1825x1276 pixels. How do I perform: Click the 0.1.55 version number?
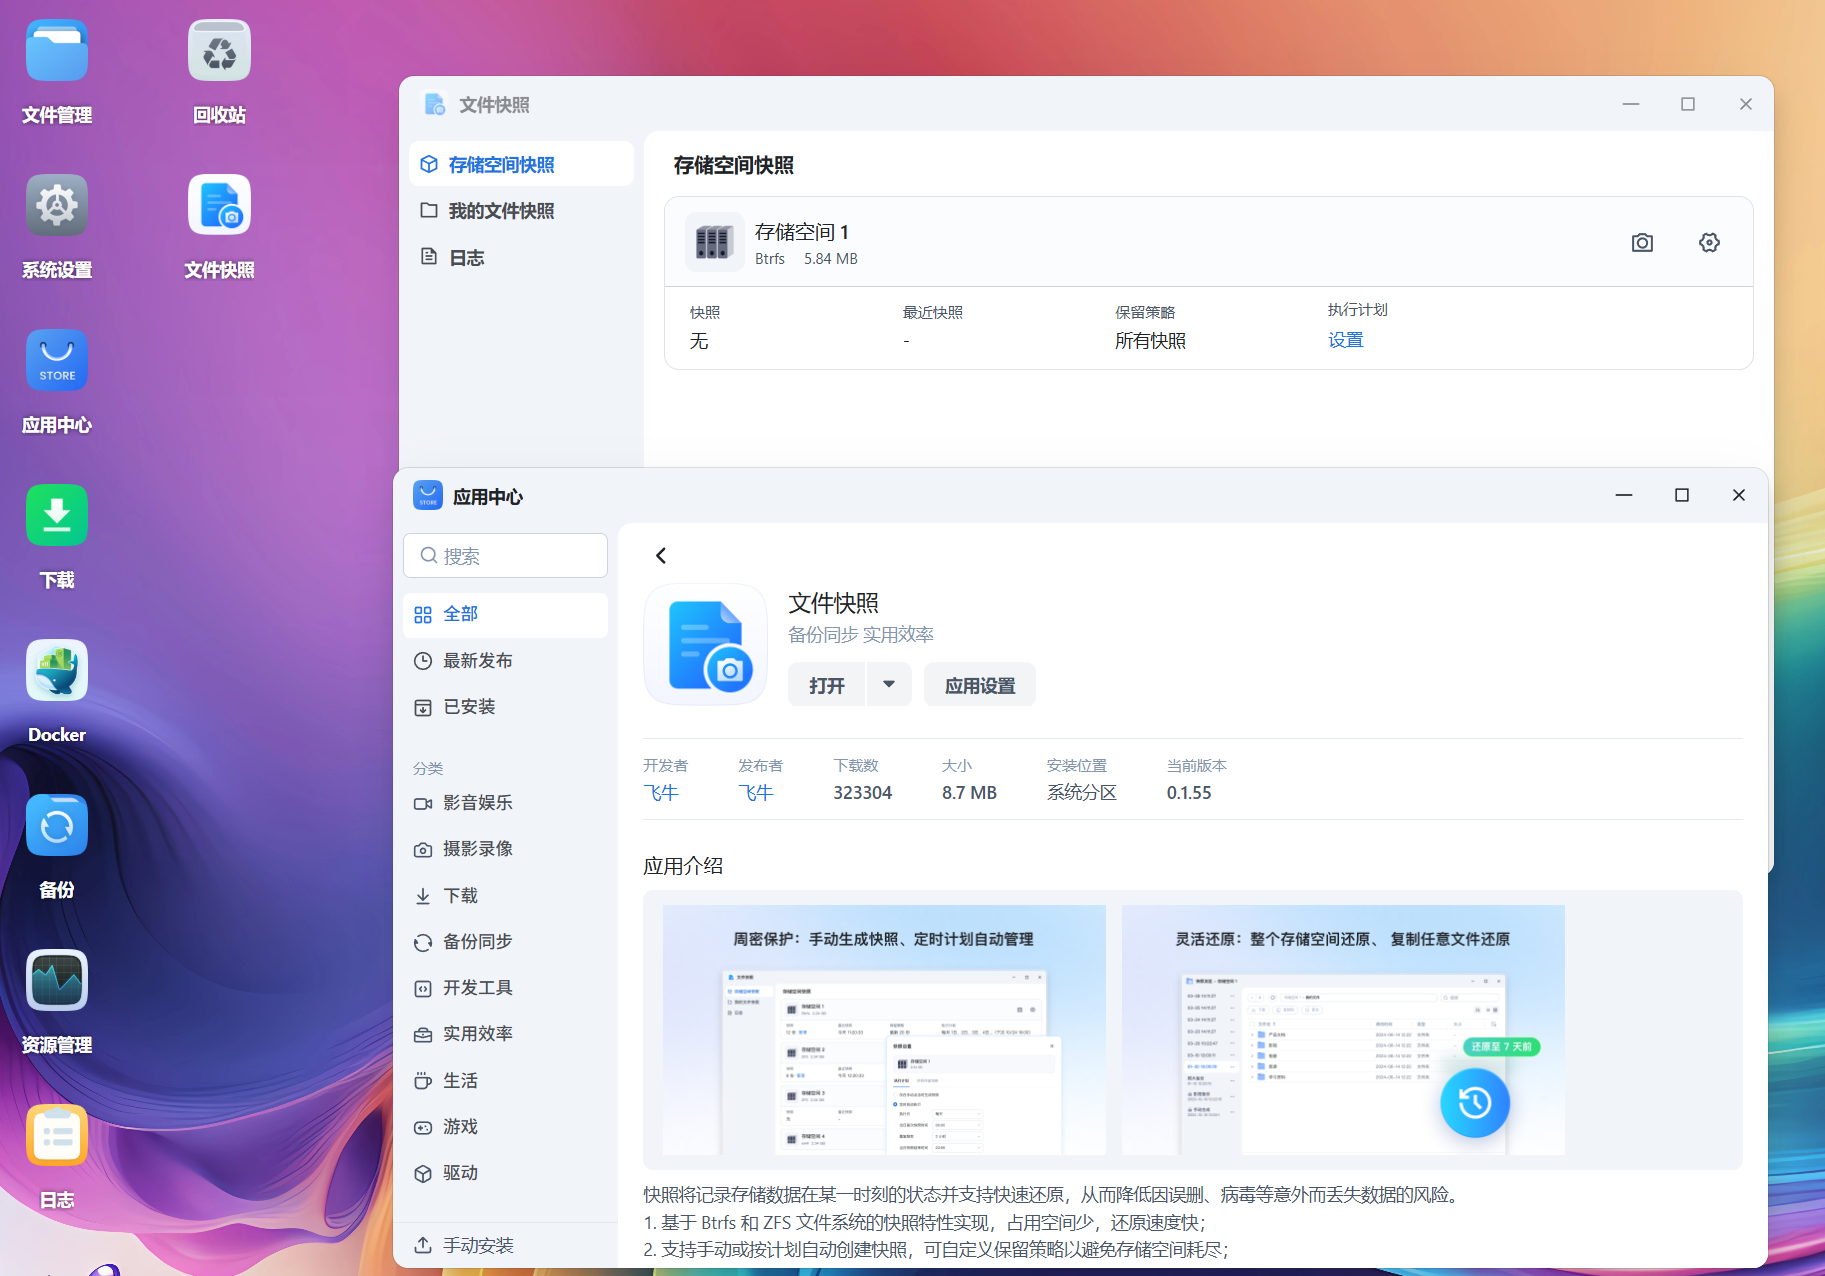[x=1189, y=793]
